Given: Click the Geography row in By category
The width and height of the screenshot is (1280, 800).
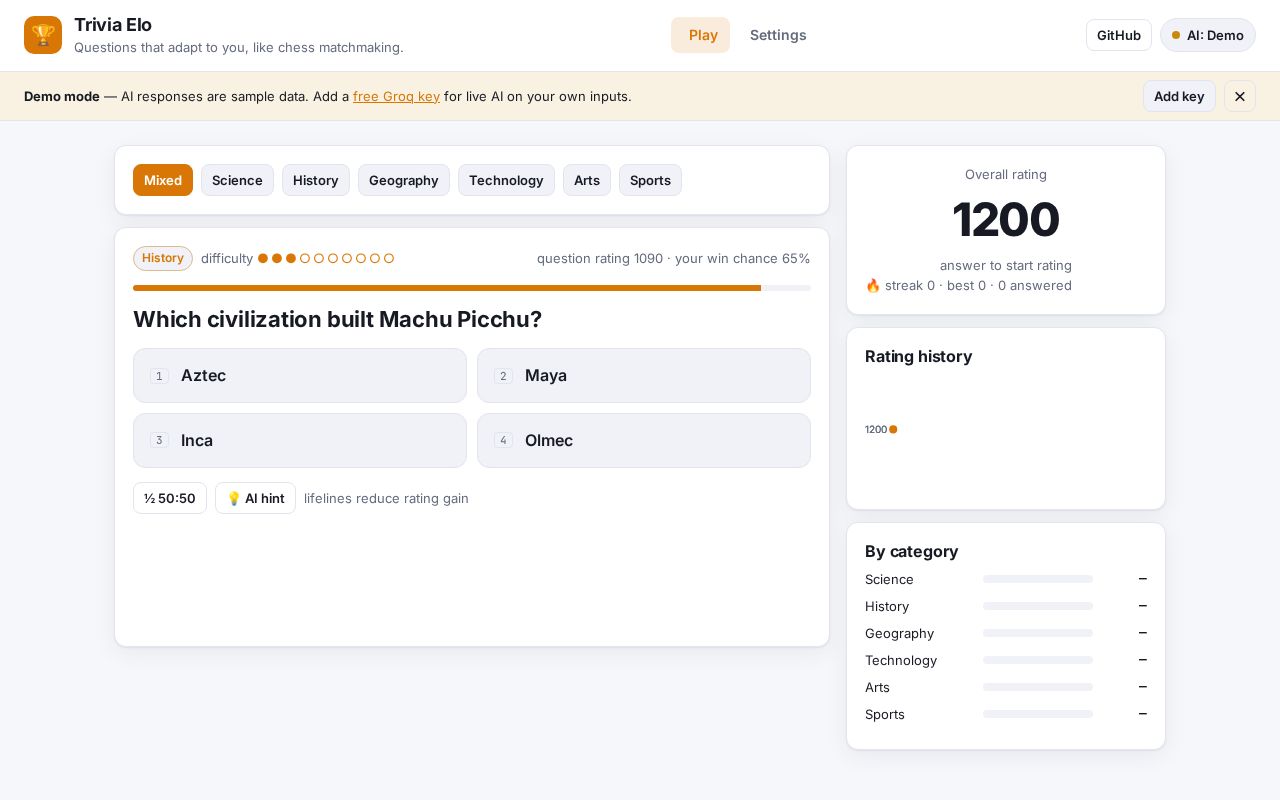Looking at the screenshot, I should point(1006,633).
